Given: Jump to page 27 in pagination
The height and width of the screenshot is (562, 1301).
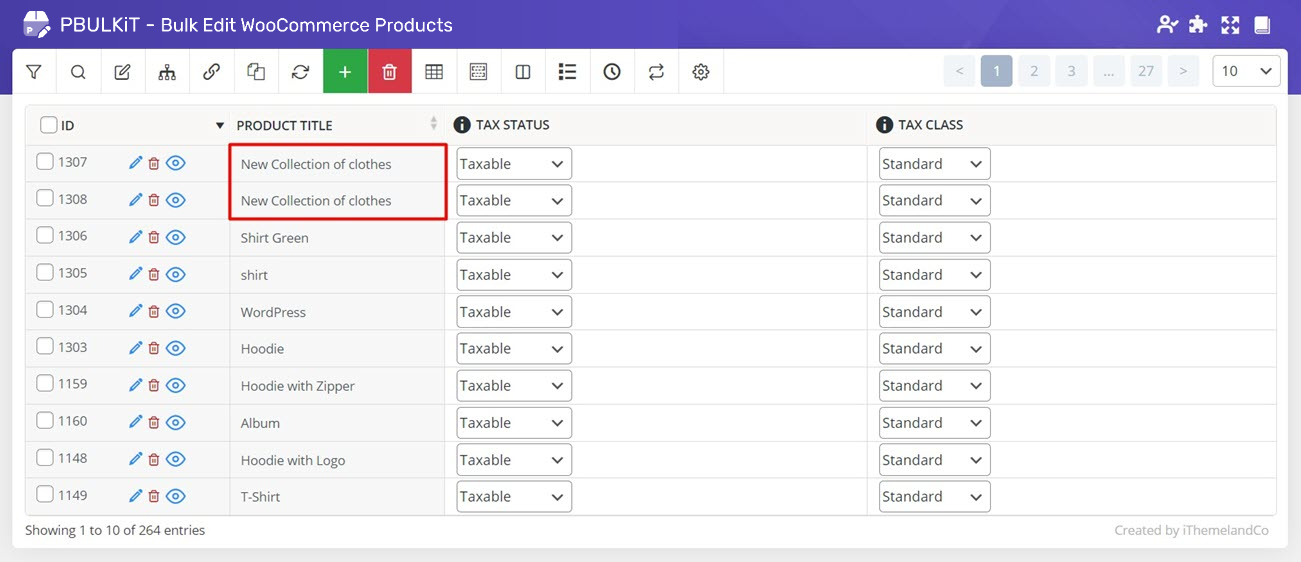Looking at the screenshot, I should [1146, 71].
